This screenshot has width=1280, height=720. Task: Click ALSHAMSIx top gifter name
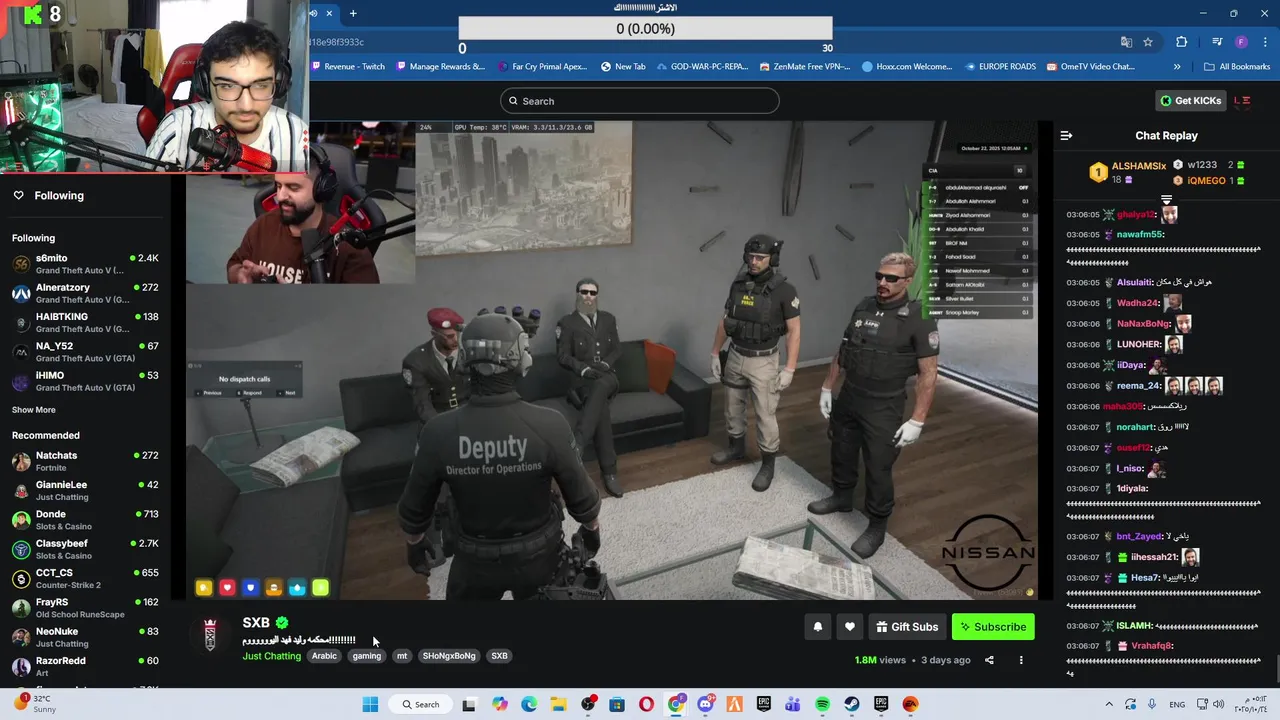[1139, 166]
